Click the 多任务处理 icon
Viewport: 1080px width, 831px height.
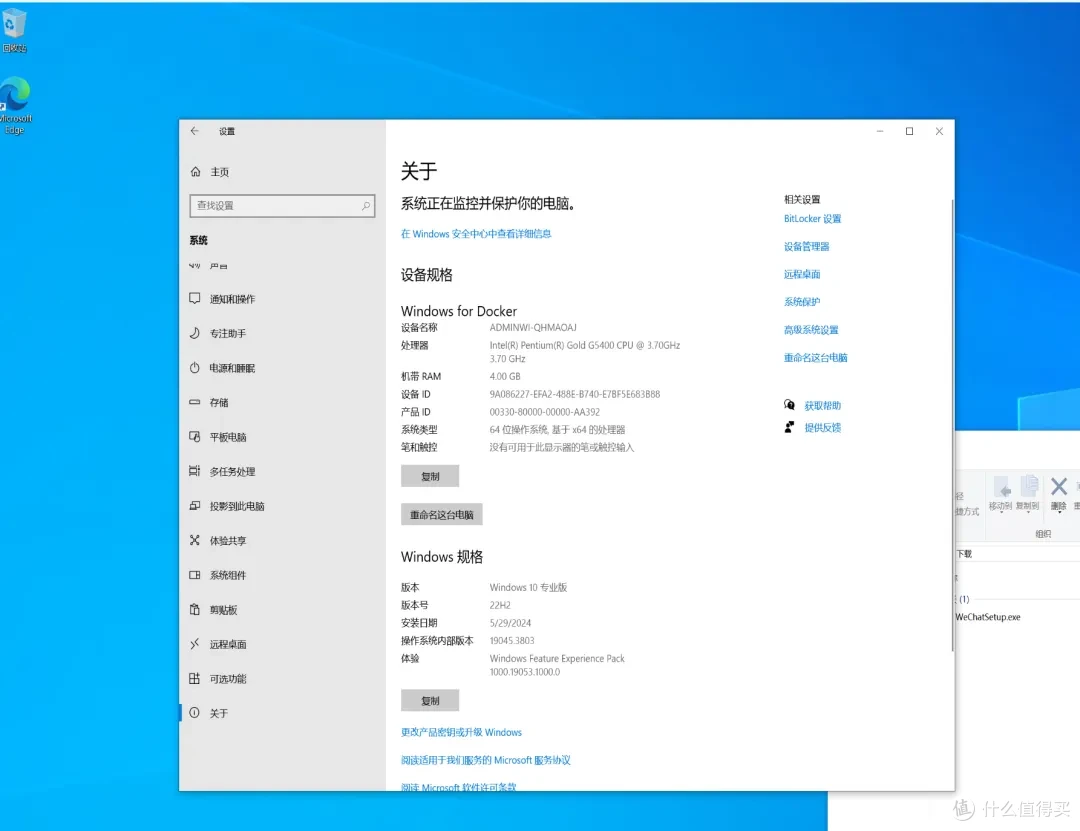coord(195,471)
